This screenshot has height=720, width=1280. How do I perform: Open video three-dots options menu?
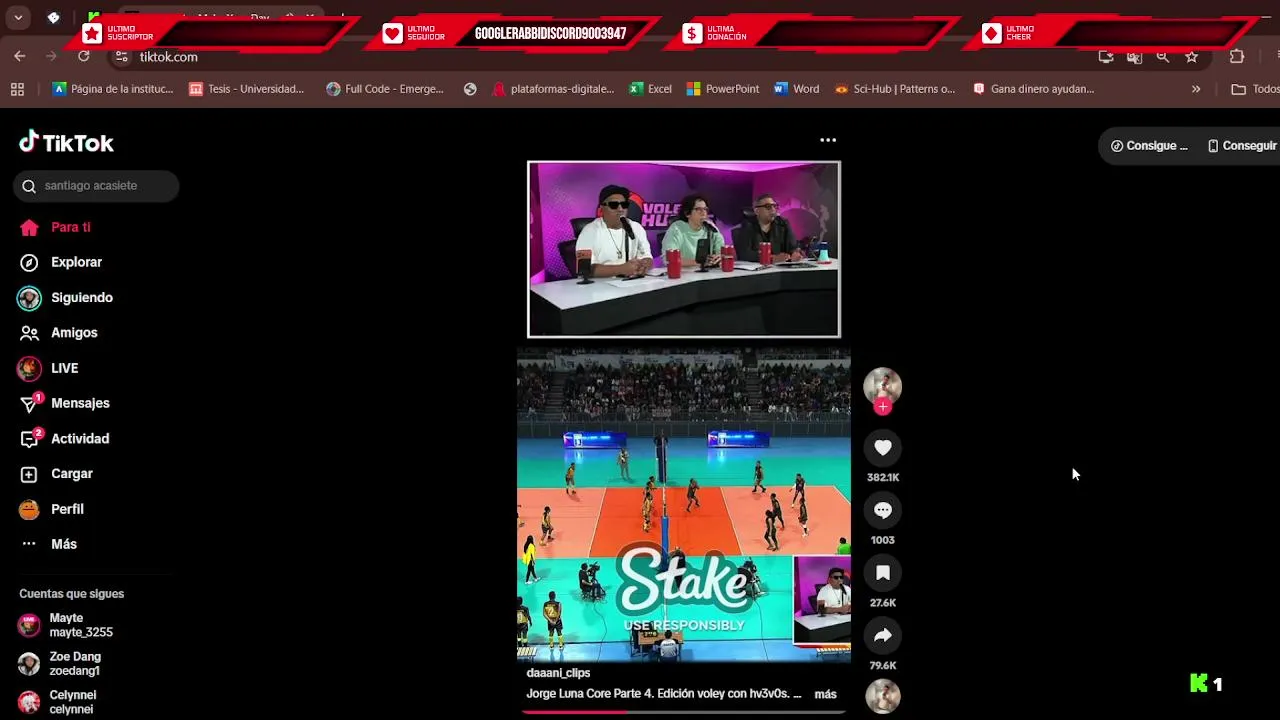click(828, 140)
